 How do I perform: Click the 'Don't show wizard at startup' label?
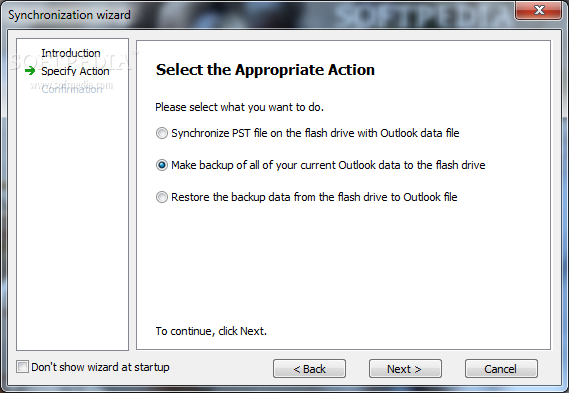[101, 367]
